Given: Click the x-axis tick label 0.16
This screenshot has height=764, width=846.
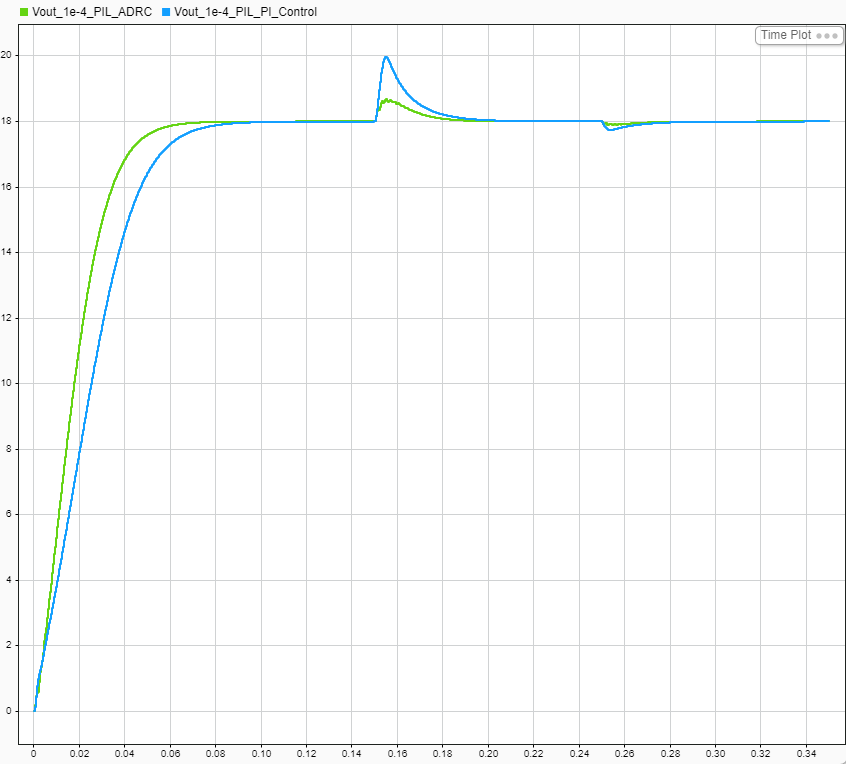Looking at the screenshot, I should click(397, 753).
